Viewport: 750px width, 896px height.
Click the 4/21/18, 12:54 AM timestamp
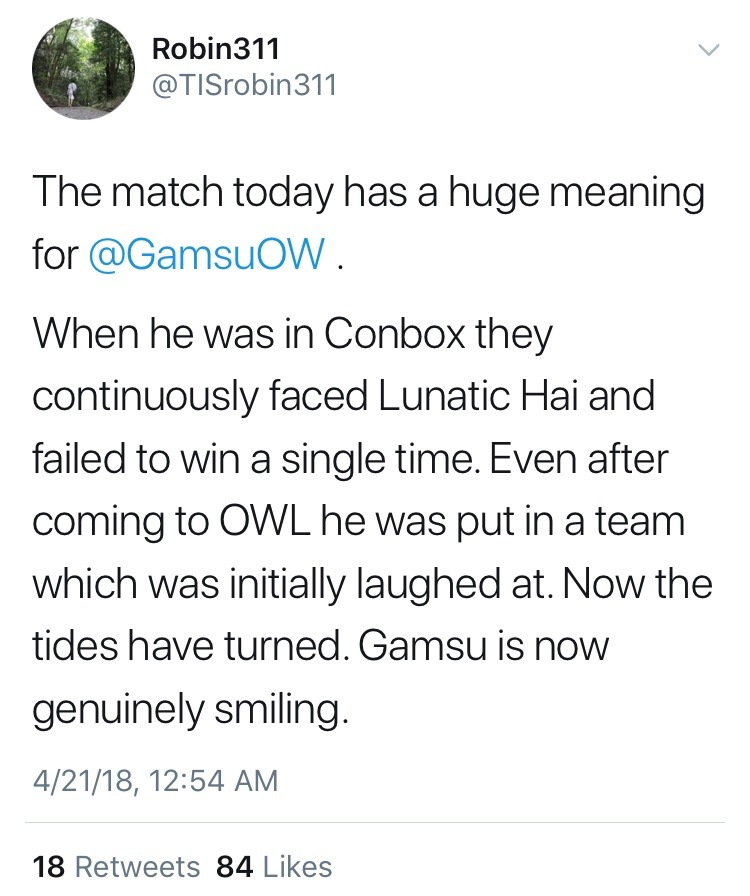tap(155, 777)
